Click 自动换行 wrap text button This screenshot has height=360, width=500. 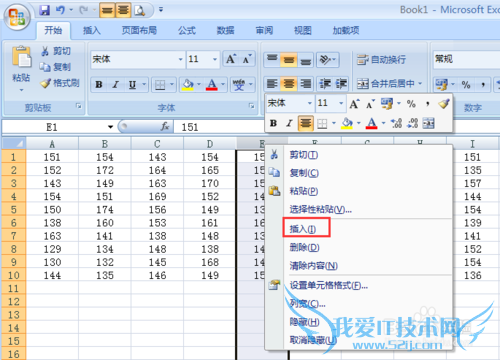pos(381,60)
